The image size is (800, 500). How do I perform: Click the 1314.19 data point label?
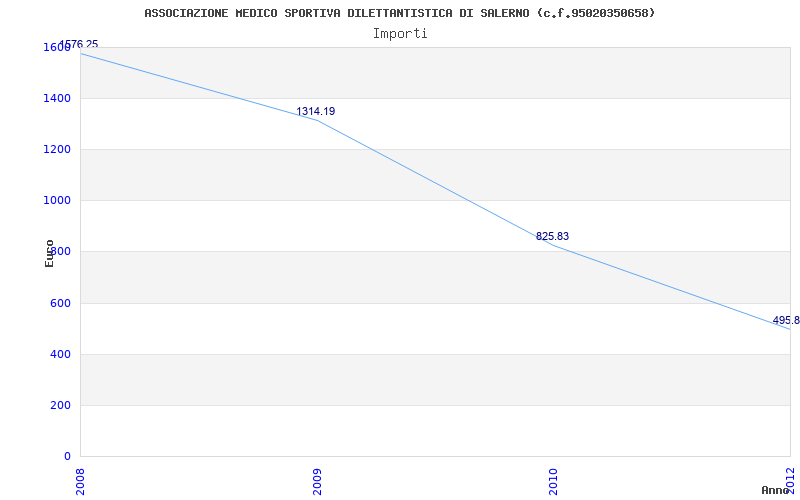[316, 111]
